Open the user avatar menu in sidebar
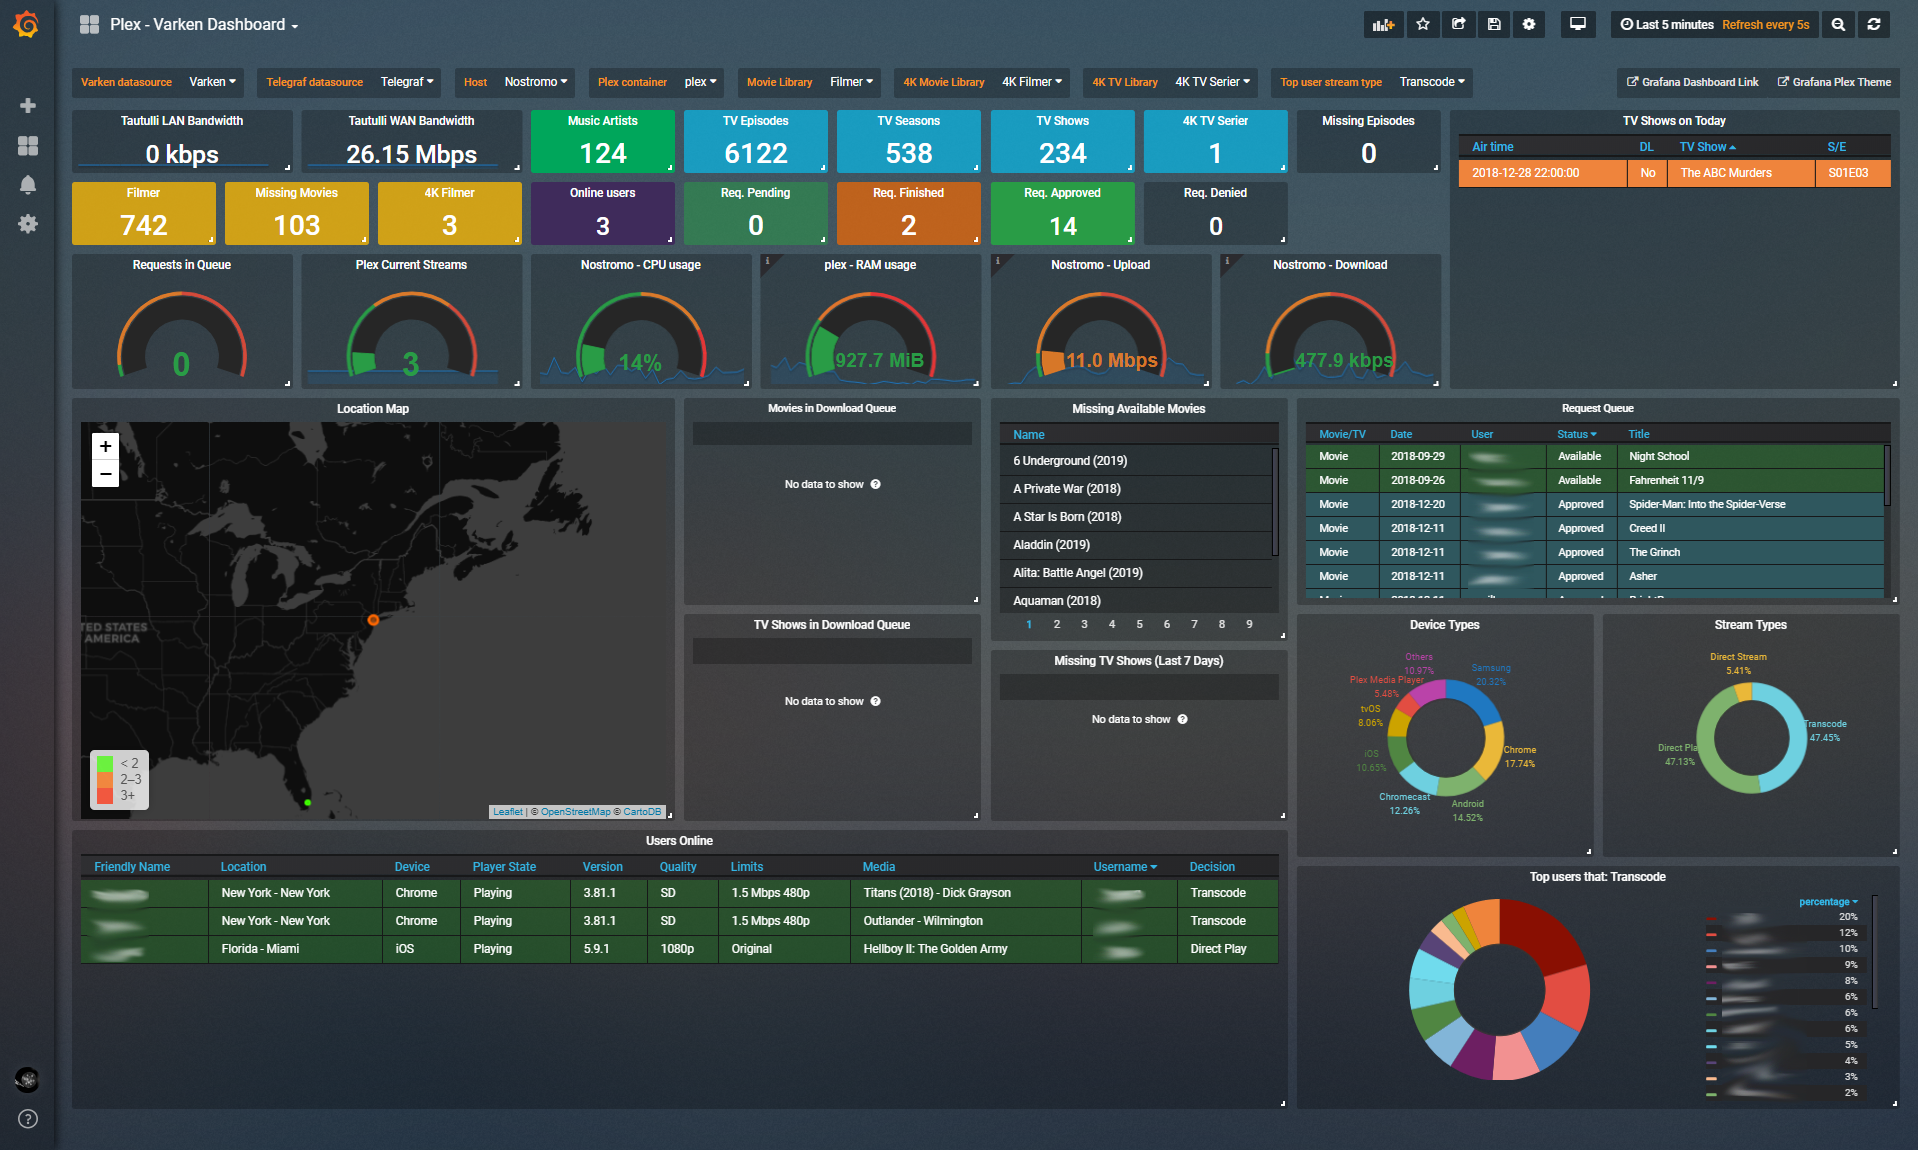 point(27,1079)
